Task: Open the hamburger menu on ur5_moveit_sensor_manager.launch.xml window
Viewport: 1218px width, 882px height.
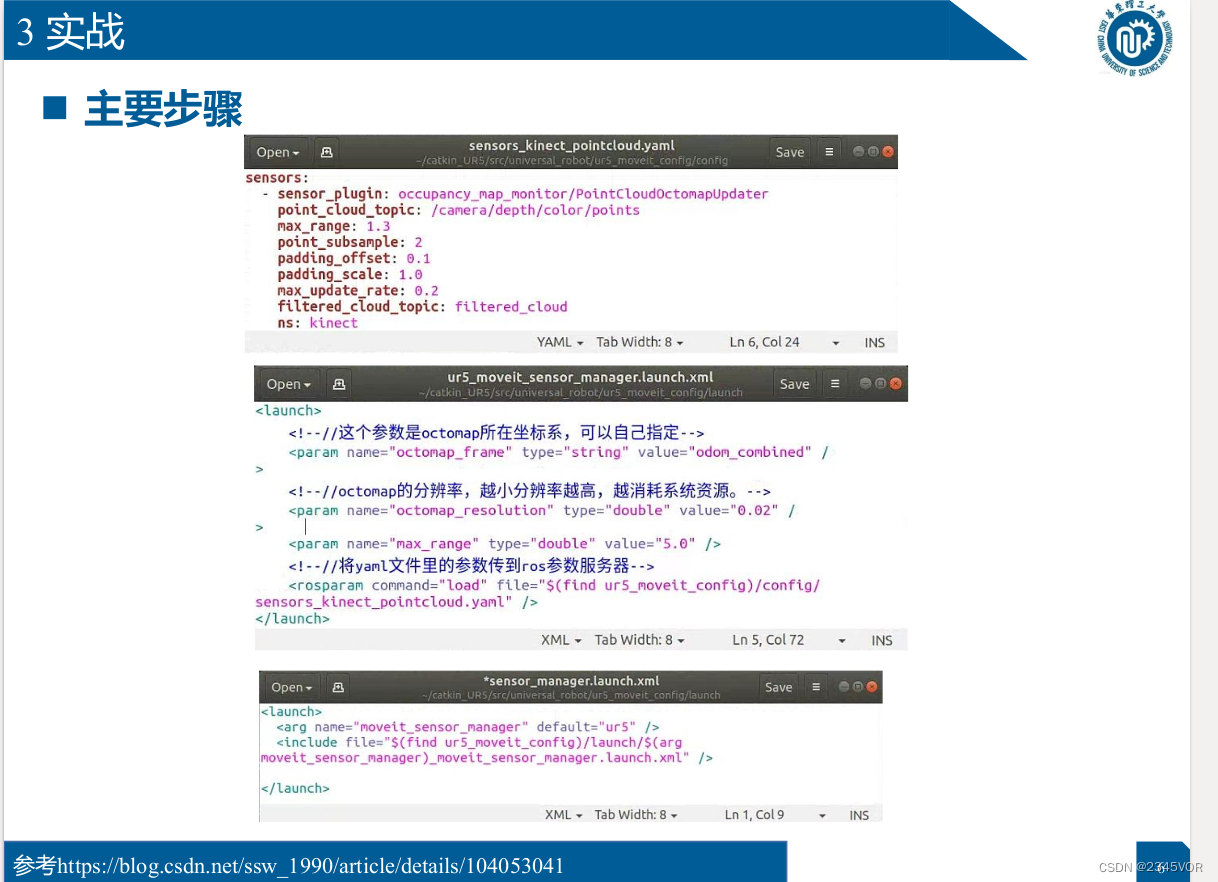Action: point(835,383)
